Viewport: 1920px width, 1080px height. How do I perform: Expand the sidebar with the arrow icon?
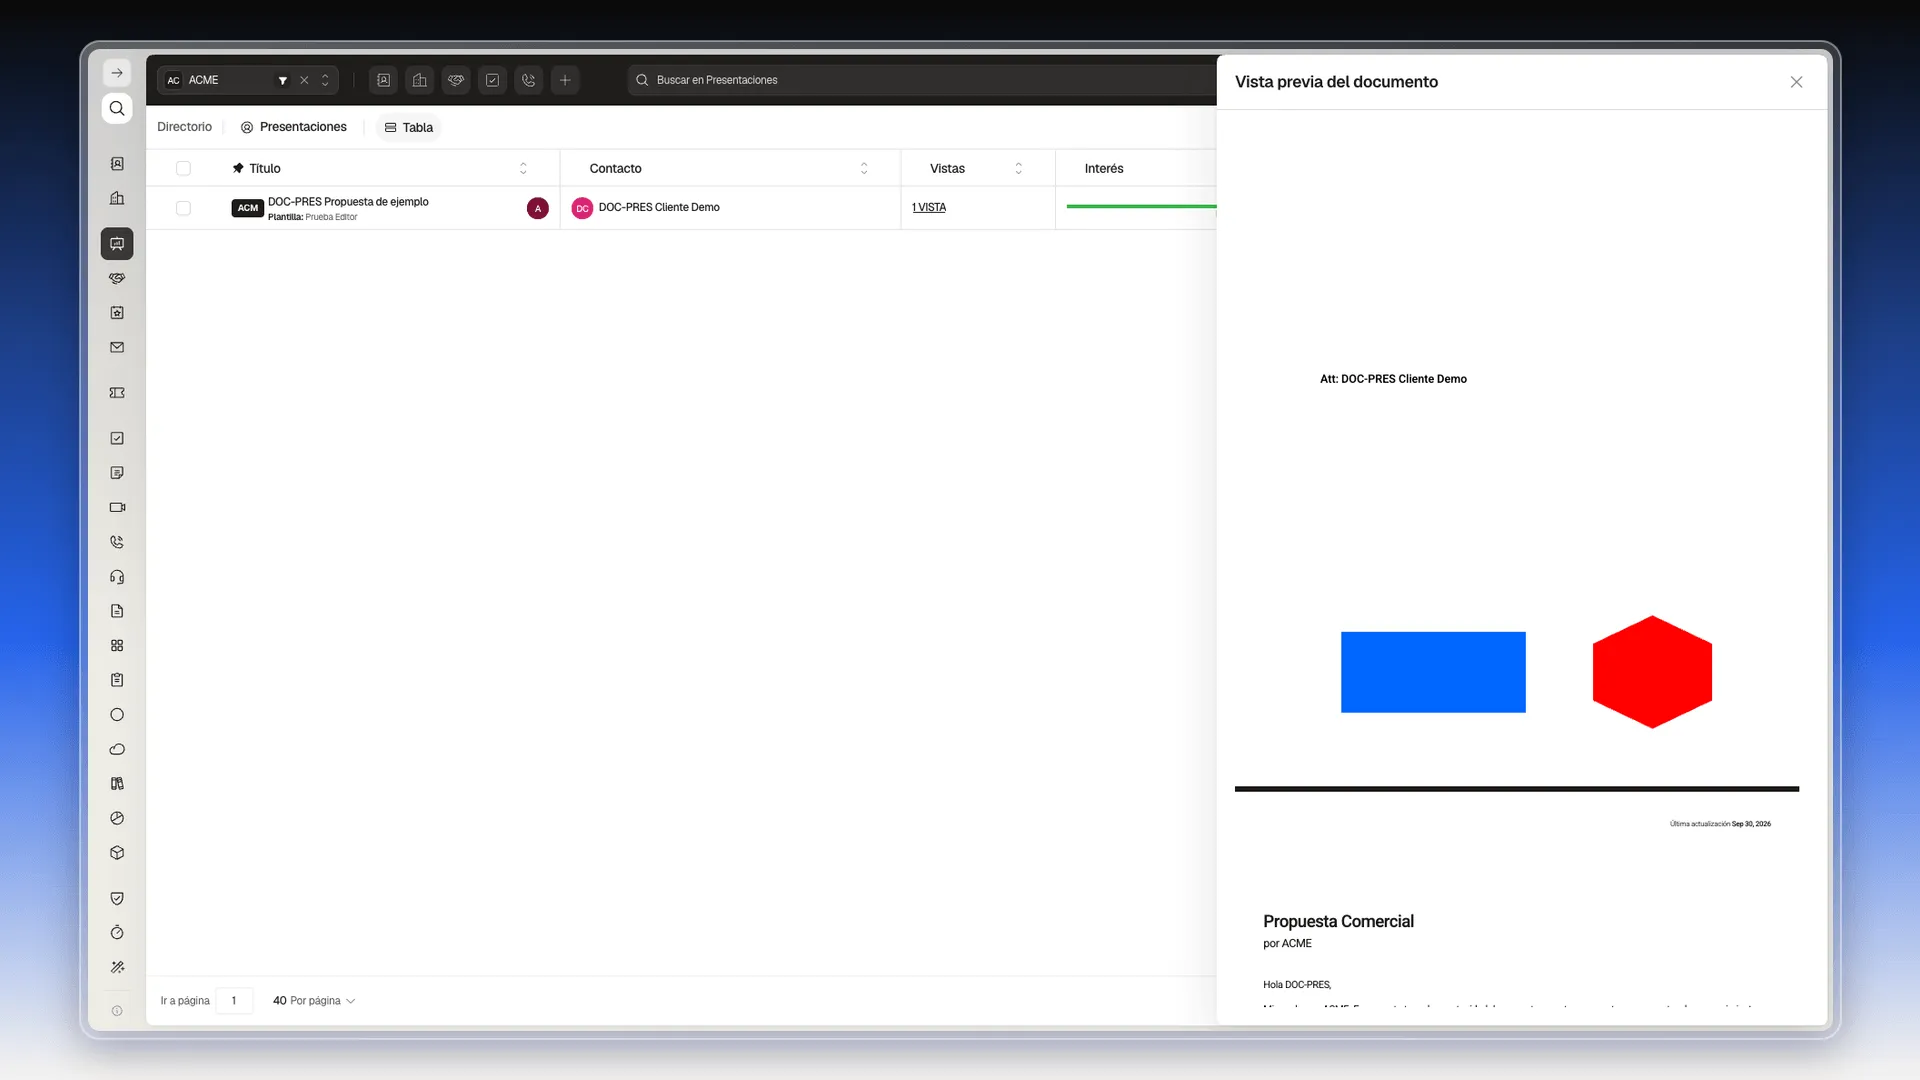coord(117,73)
